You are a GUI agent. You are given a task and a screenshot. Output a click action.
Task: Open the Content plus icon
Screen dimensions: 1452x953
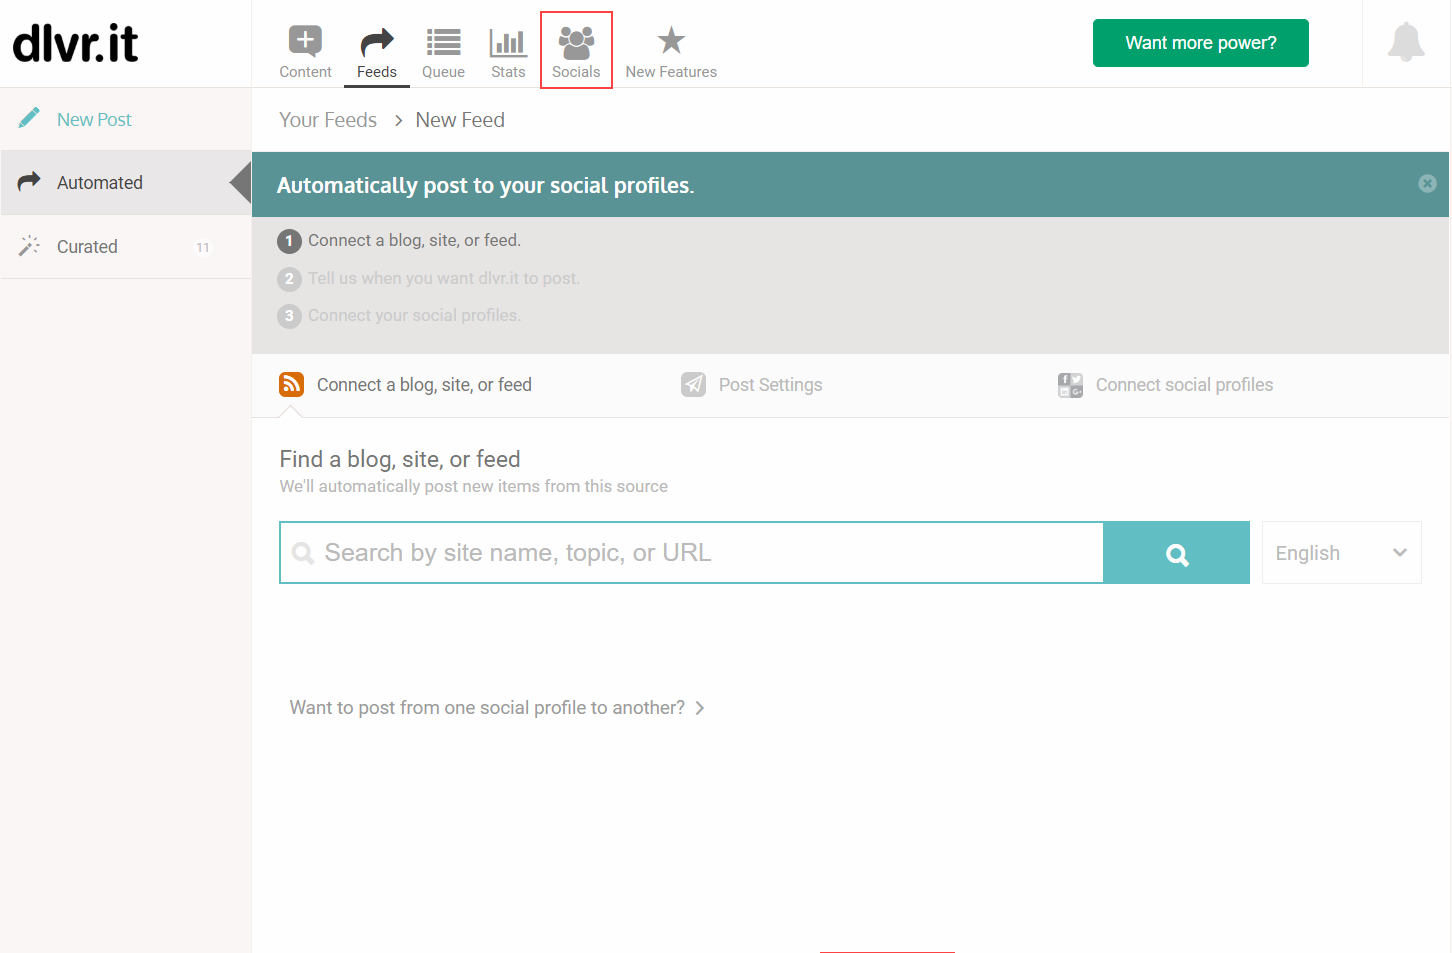tap(305, 41)
